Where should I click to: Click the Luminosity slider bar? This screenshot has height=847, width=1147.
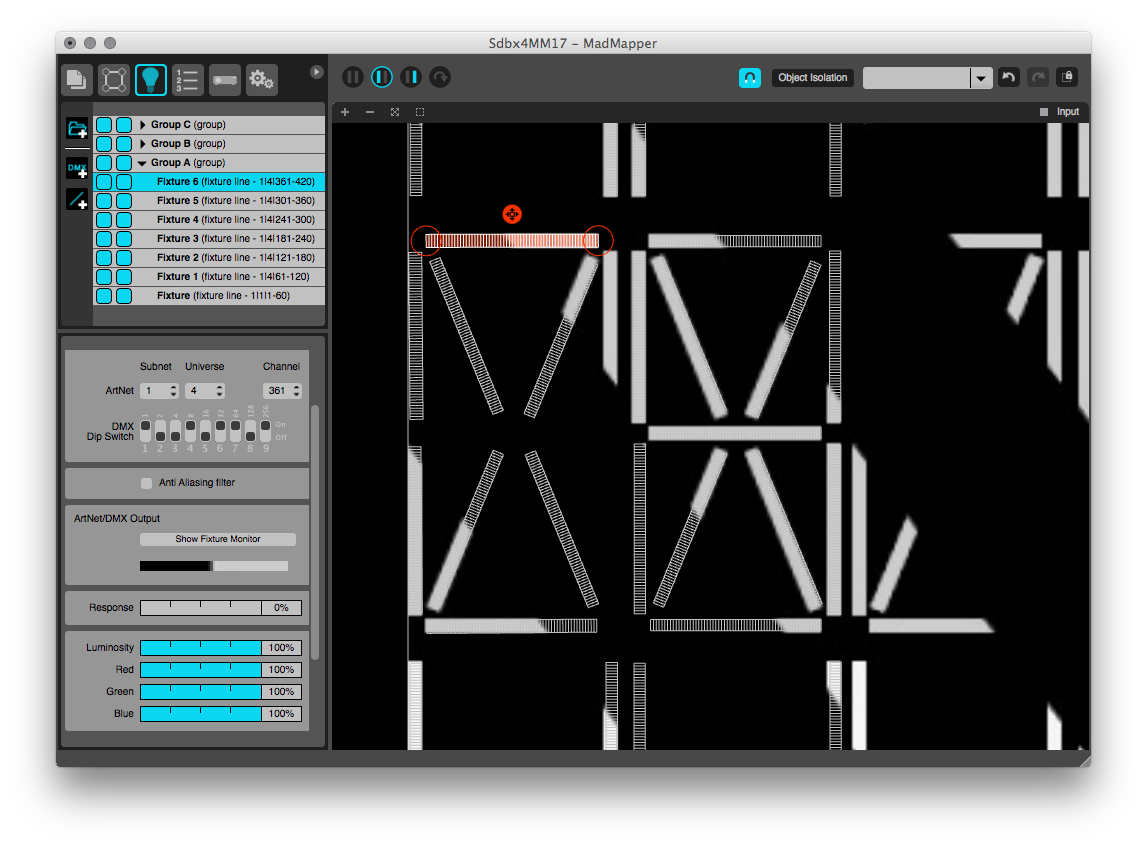click(200, 648)
